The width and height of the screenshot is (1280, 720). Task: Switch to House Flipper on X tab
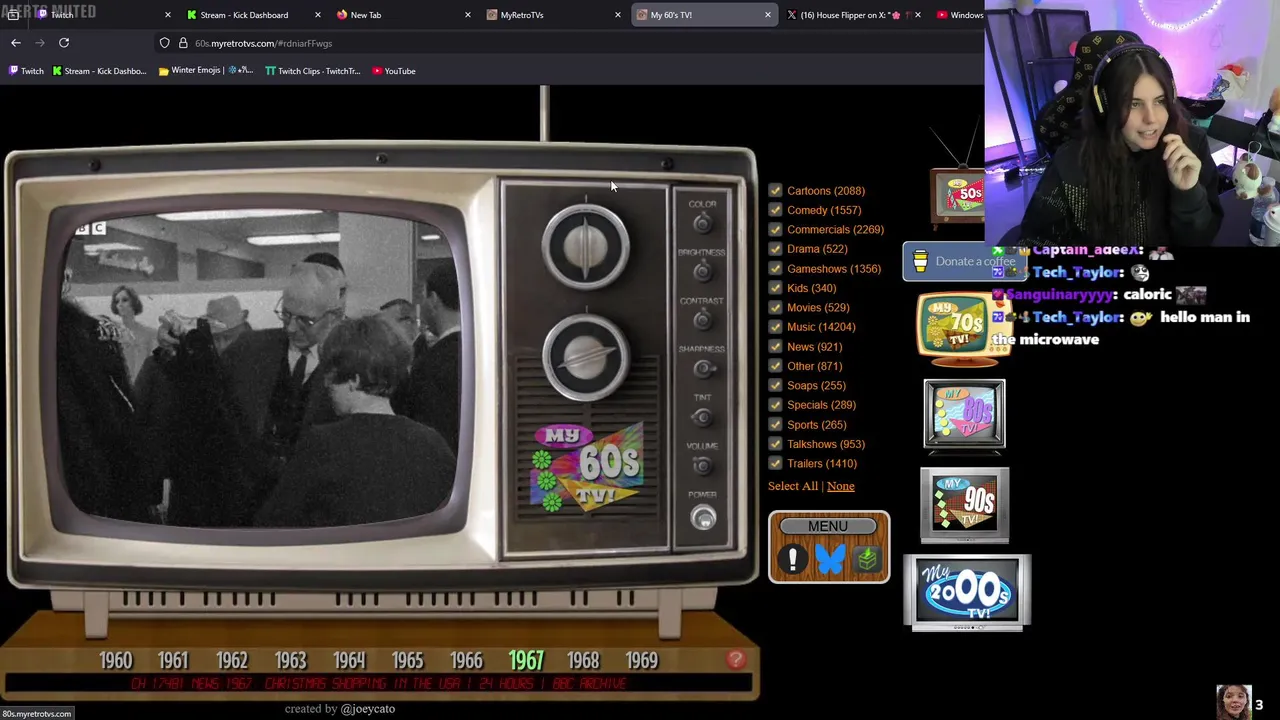[855, 15]
